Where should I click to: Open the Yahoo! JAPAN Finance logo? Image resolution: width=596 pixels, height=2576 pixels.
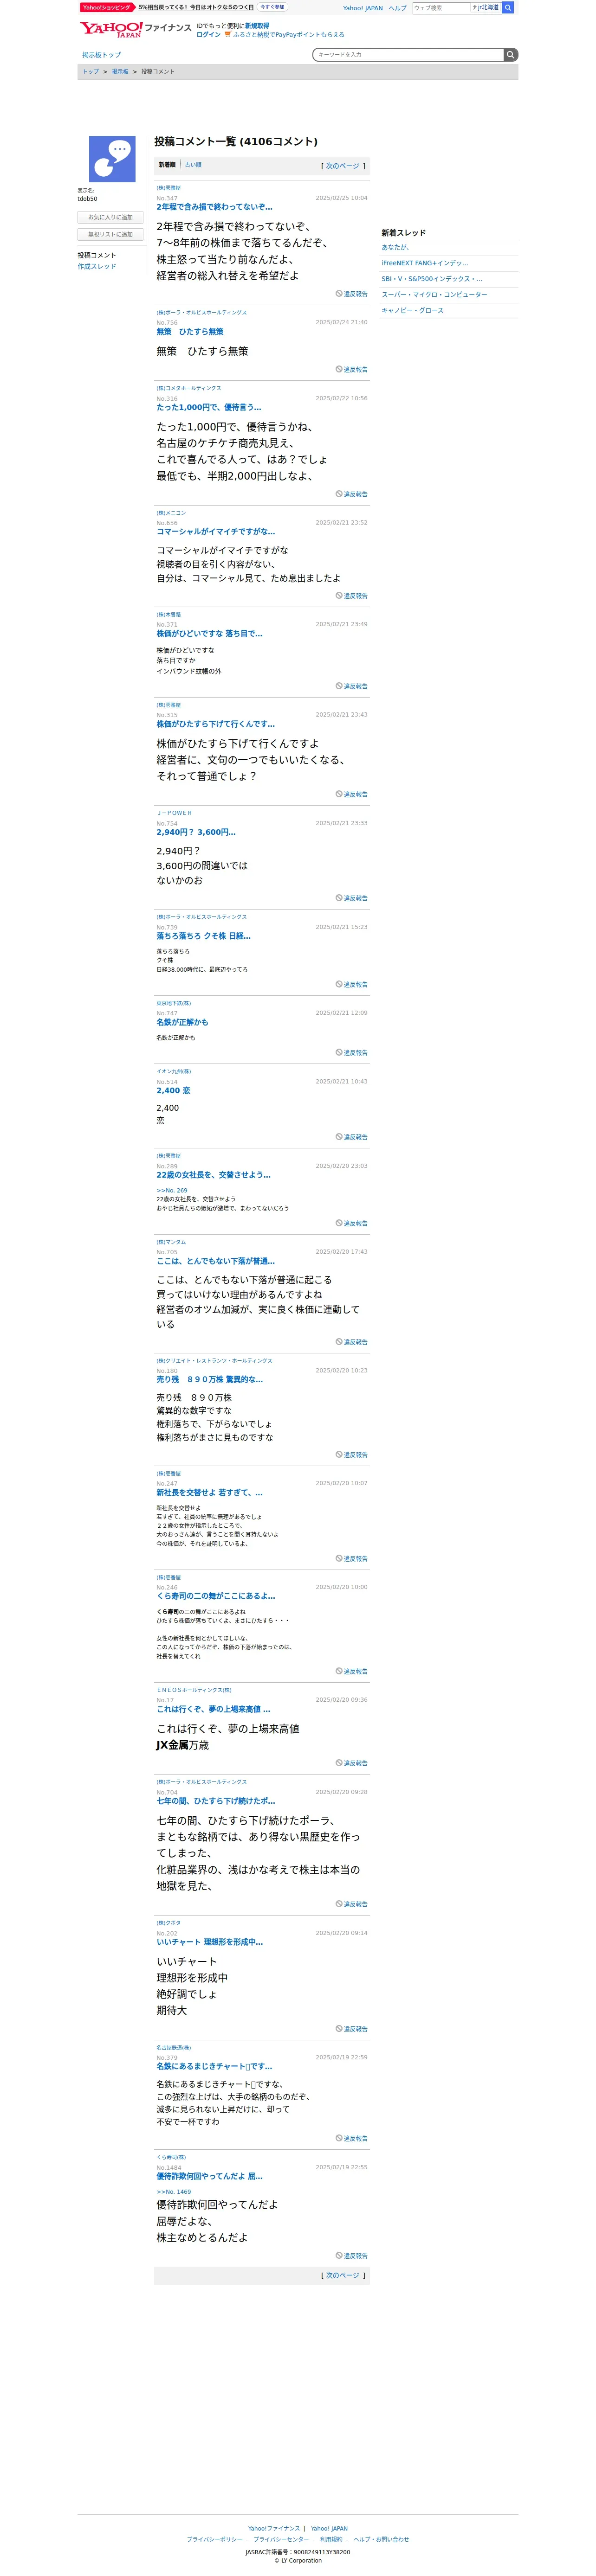[x=135, y=29]
